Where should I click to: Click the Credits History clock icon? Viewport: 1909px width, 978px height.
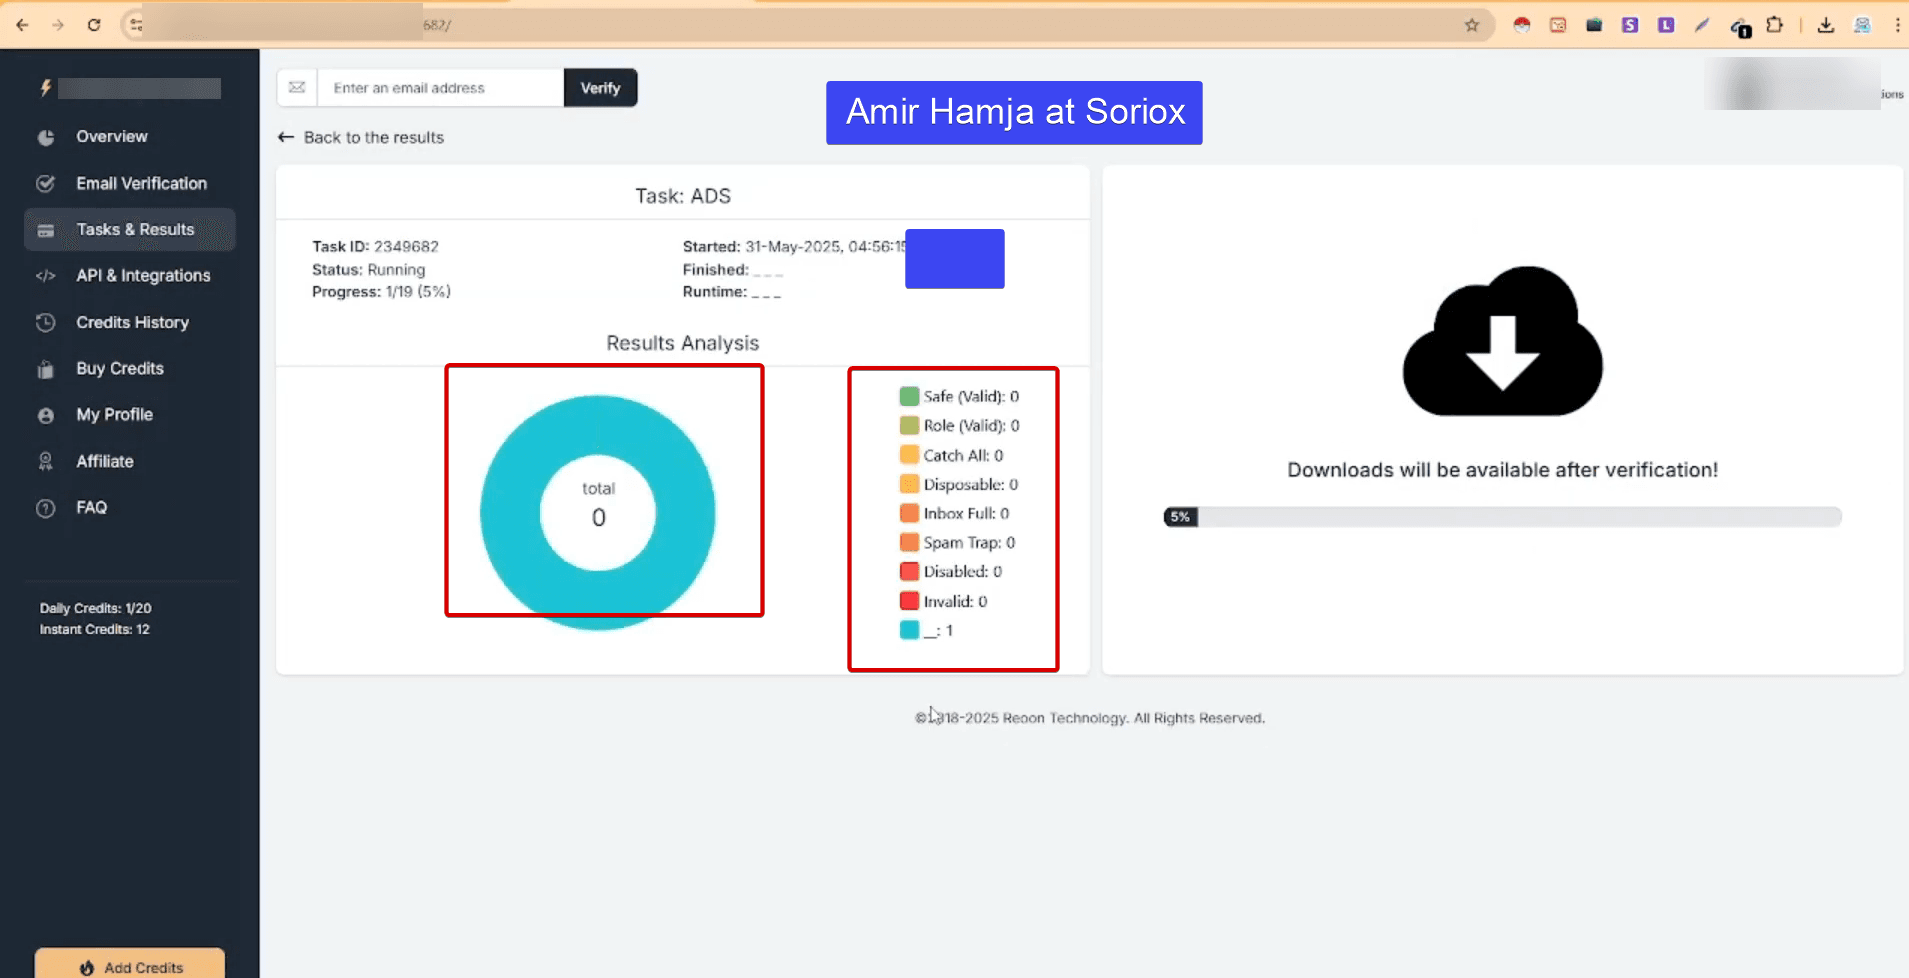(46, 323)
